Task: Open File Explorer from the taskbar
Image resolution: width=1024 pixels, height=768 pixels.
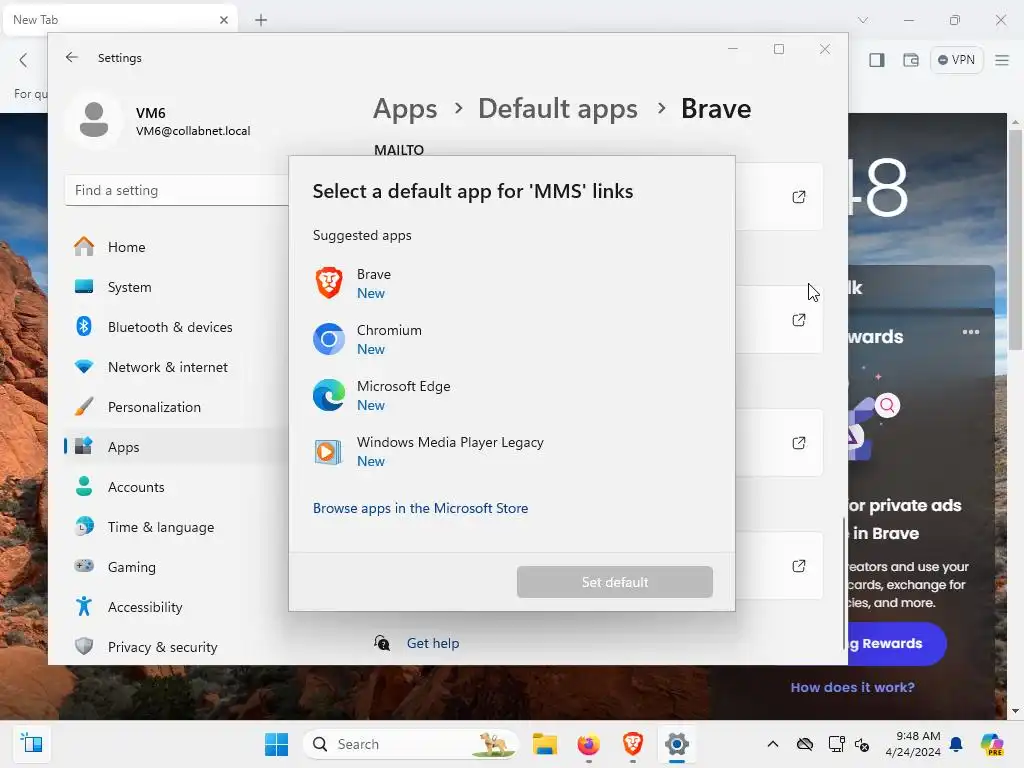Action: 545,744
